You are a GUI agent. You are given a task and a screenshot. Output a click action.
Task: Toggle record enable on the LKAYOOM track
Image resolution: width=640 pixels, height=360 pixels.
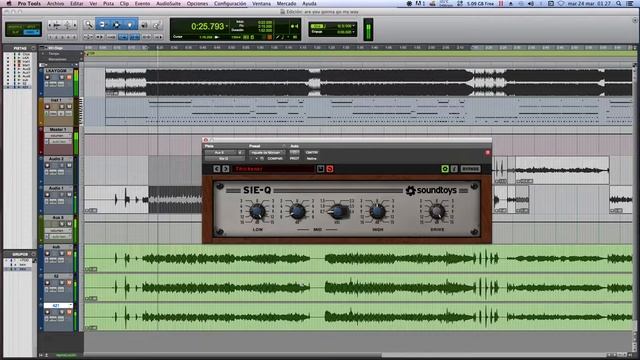click(47, 78)
